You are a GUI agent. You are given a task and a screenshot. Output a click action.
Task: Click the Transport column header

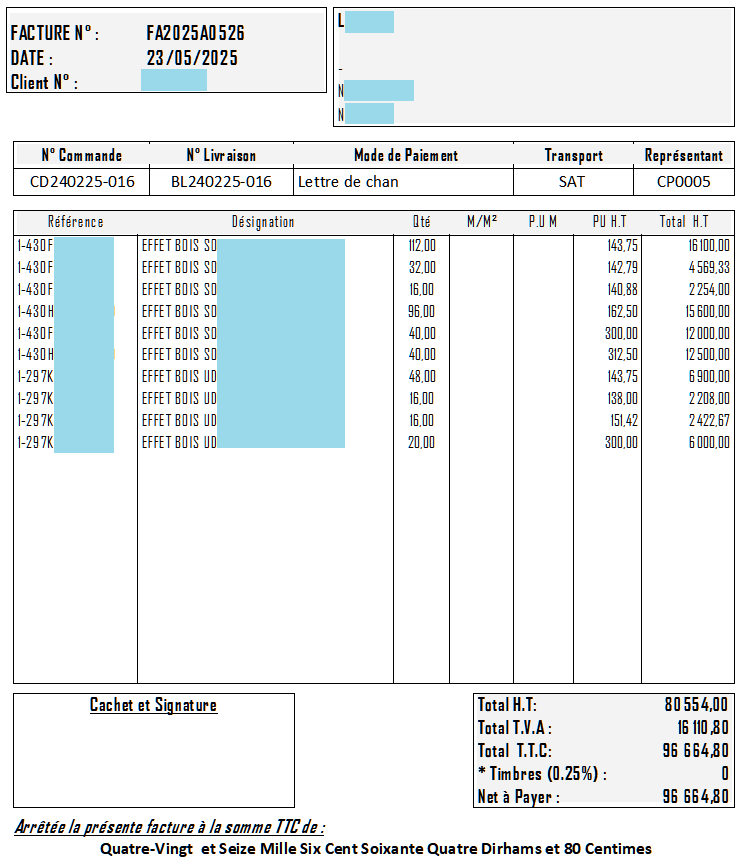573,155
